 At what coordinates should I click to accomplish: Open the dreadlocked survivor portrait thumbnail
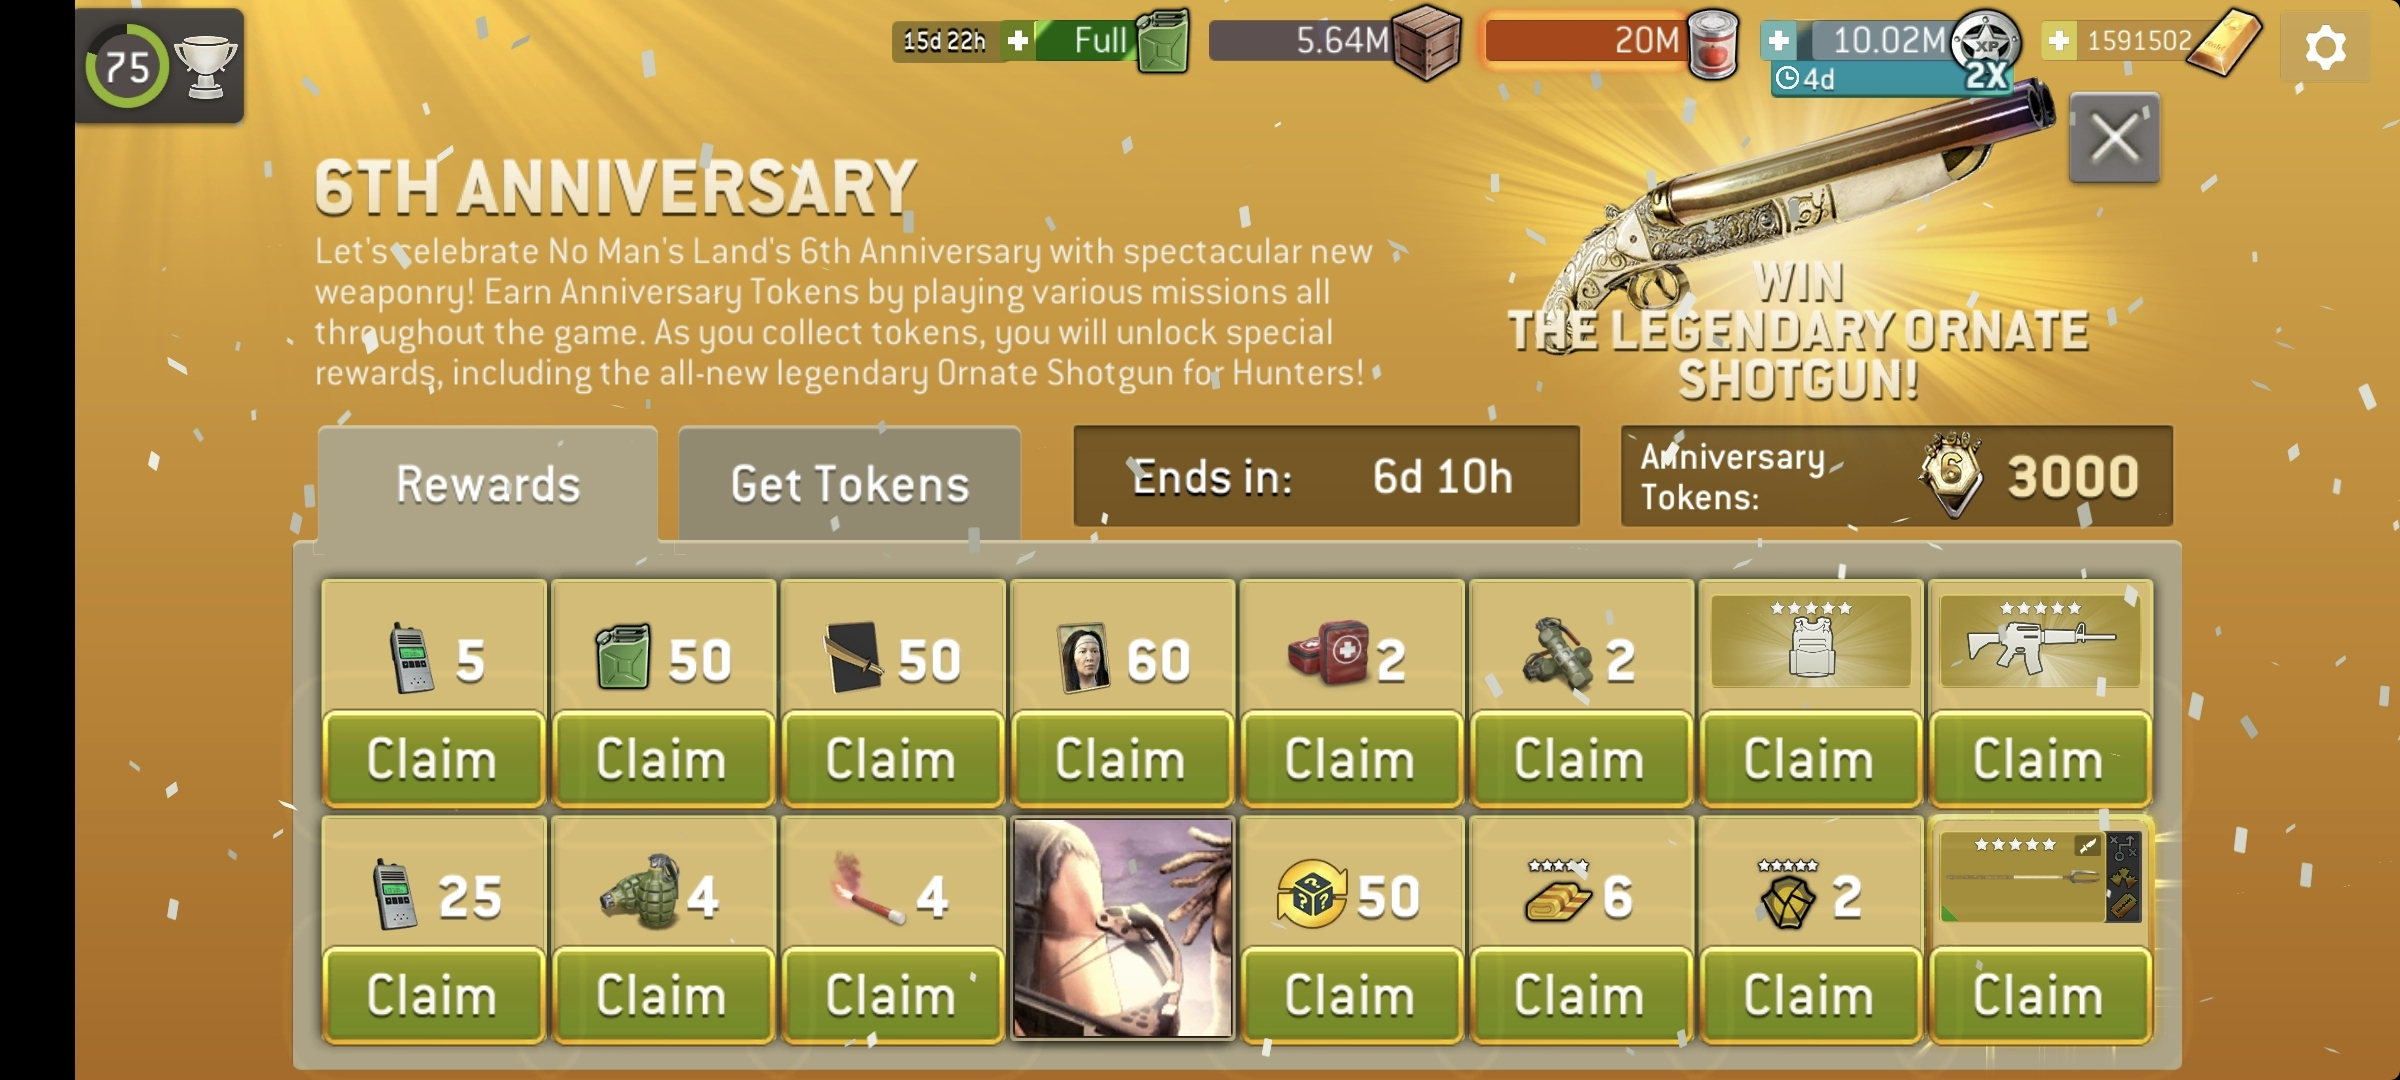point(1122,928)
